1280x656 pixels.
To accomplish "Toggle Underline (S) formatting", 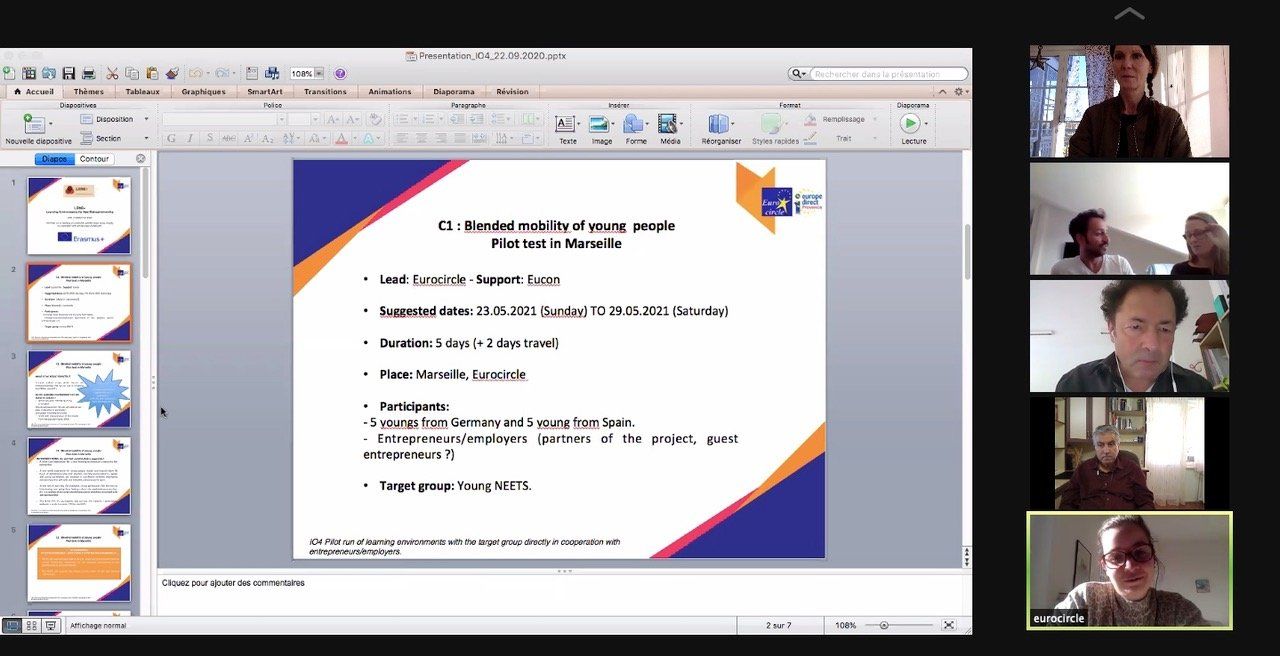I will 209,138.
